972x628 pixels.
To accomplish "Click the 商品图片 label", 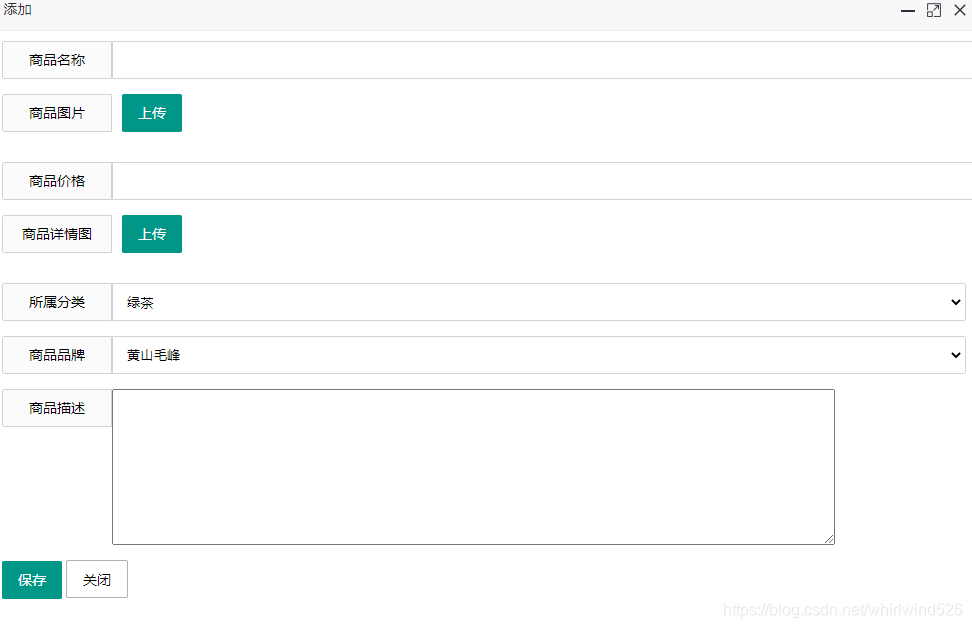I will point(57,113).
